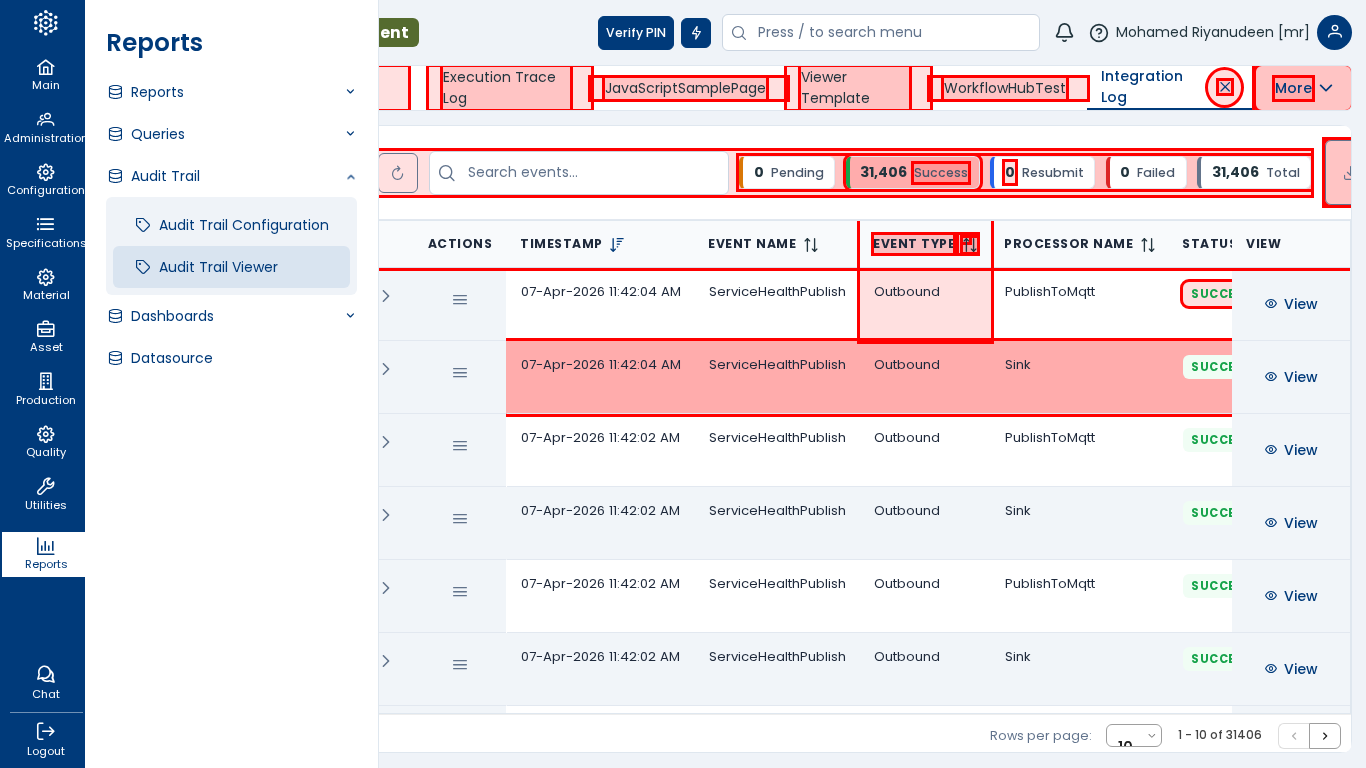Screen dimensions: 1366x768
Task: Filter events by Pending status
Action: pos(788,173)
